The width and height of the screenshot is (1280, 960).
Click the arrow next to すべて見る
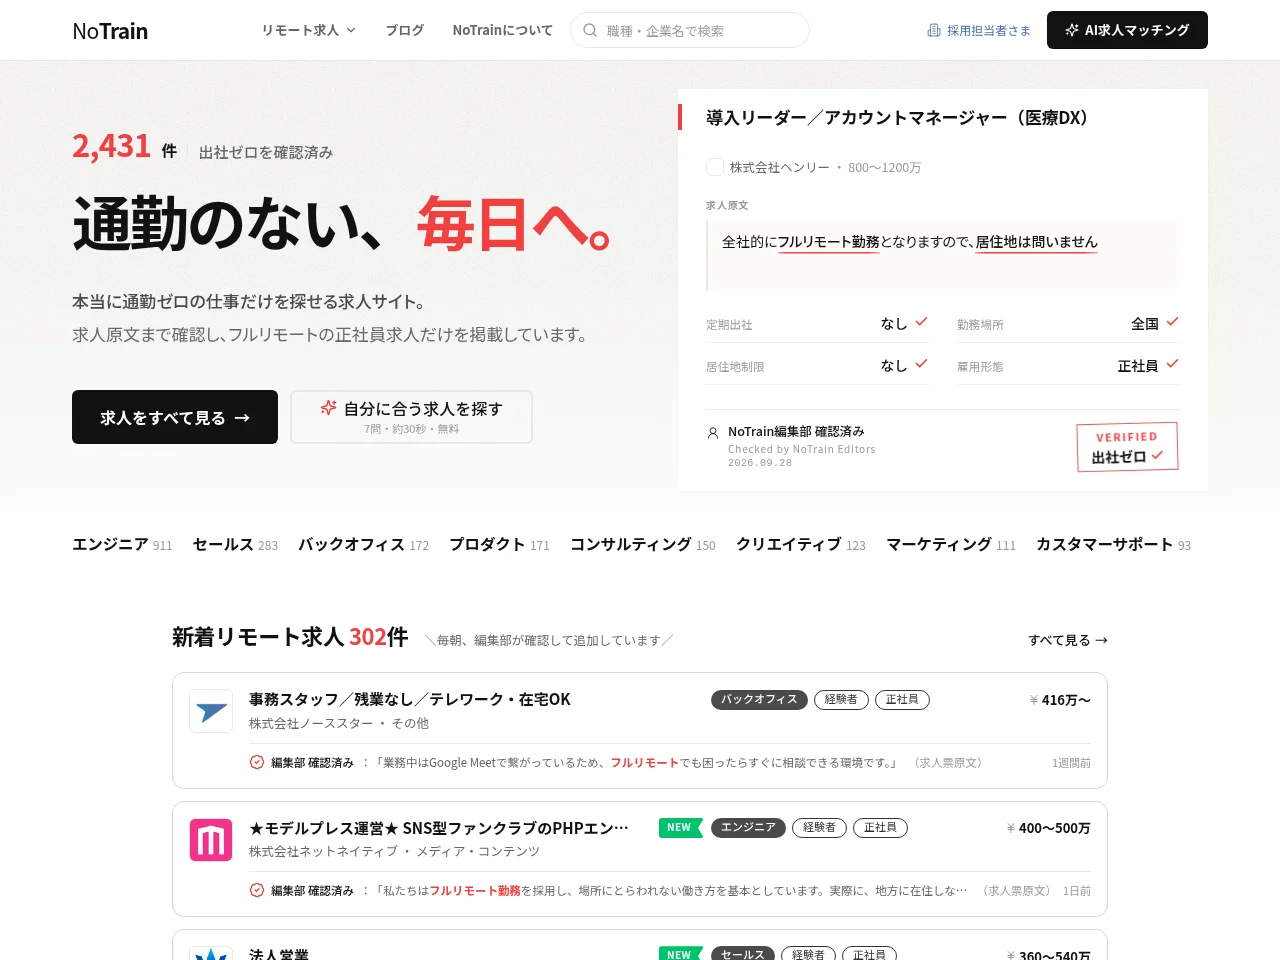click(1101, 640)
